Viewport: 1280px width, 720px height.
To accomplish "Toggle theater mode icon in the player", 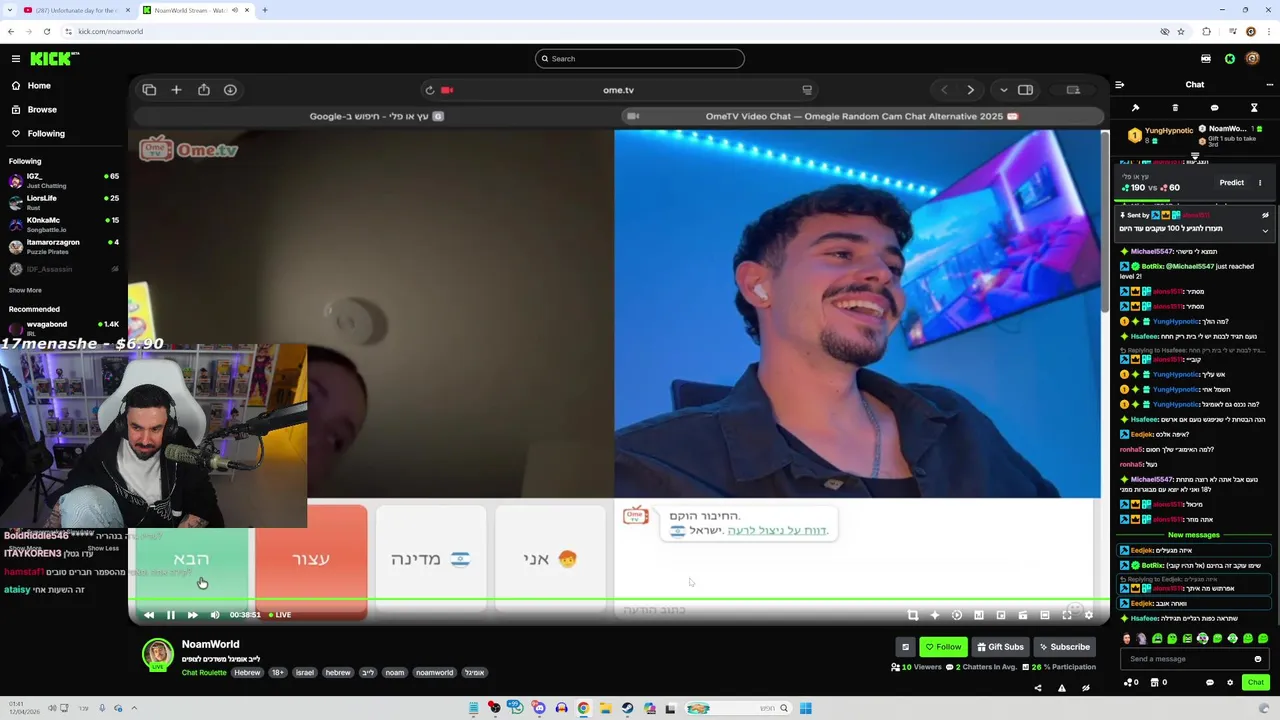I will 1045,615.
